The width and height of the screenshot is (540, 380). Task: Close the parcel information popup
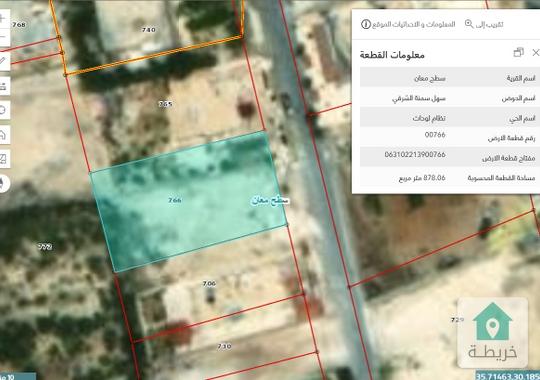536,53
